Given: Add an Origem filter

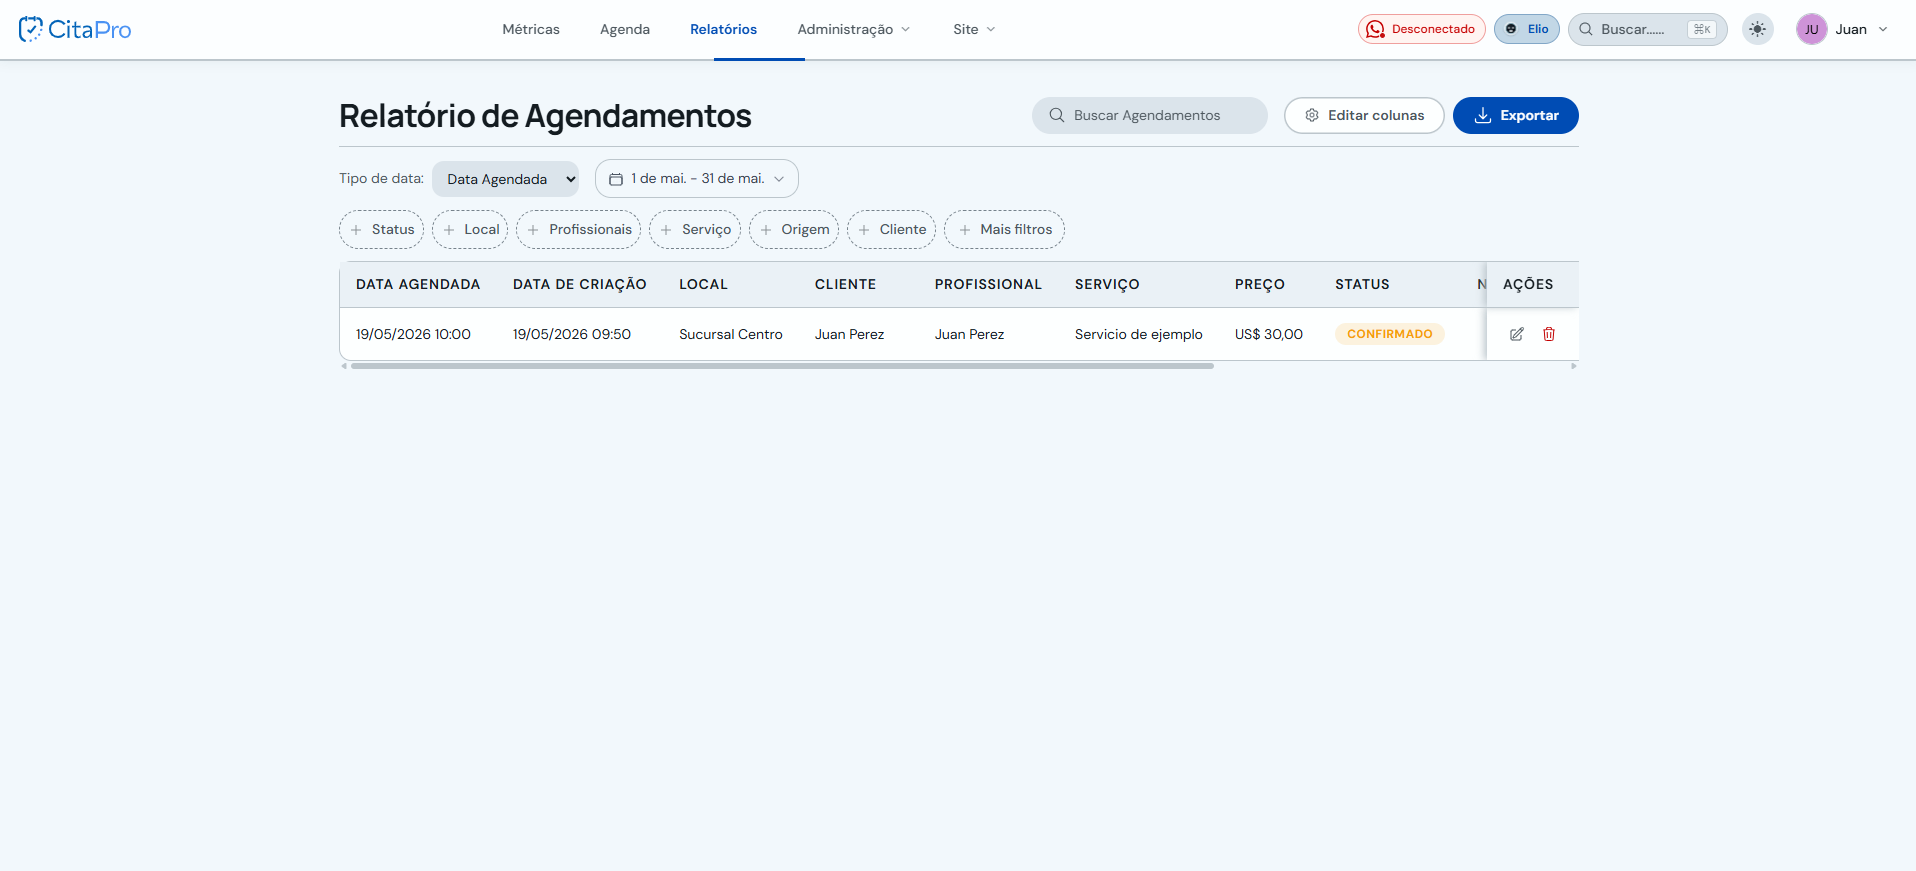Looking at the screenshot, I should tap(794, 230).
